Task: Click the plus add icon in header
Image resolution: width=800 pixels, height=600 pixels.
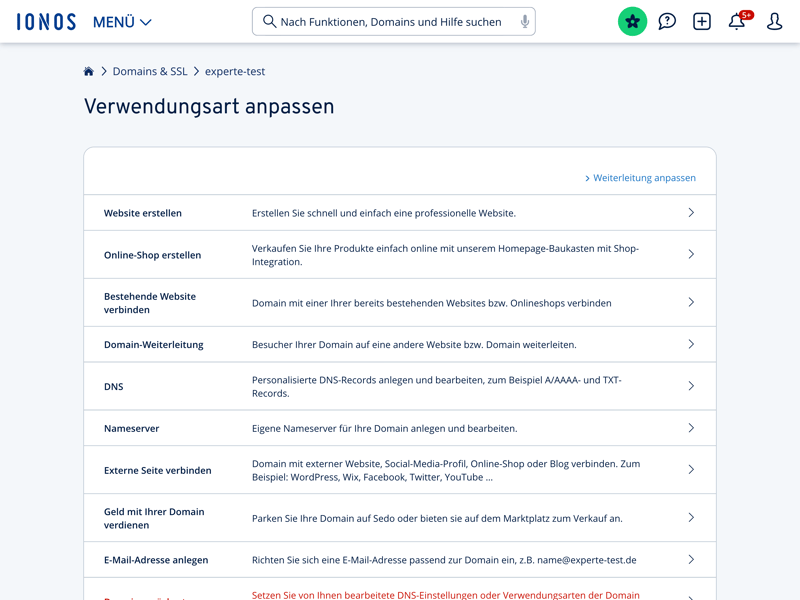Action: [x=702, y=21]
